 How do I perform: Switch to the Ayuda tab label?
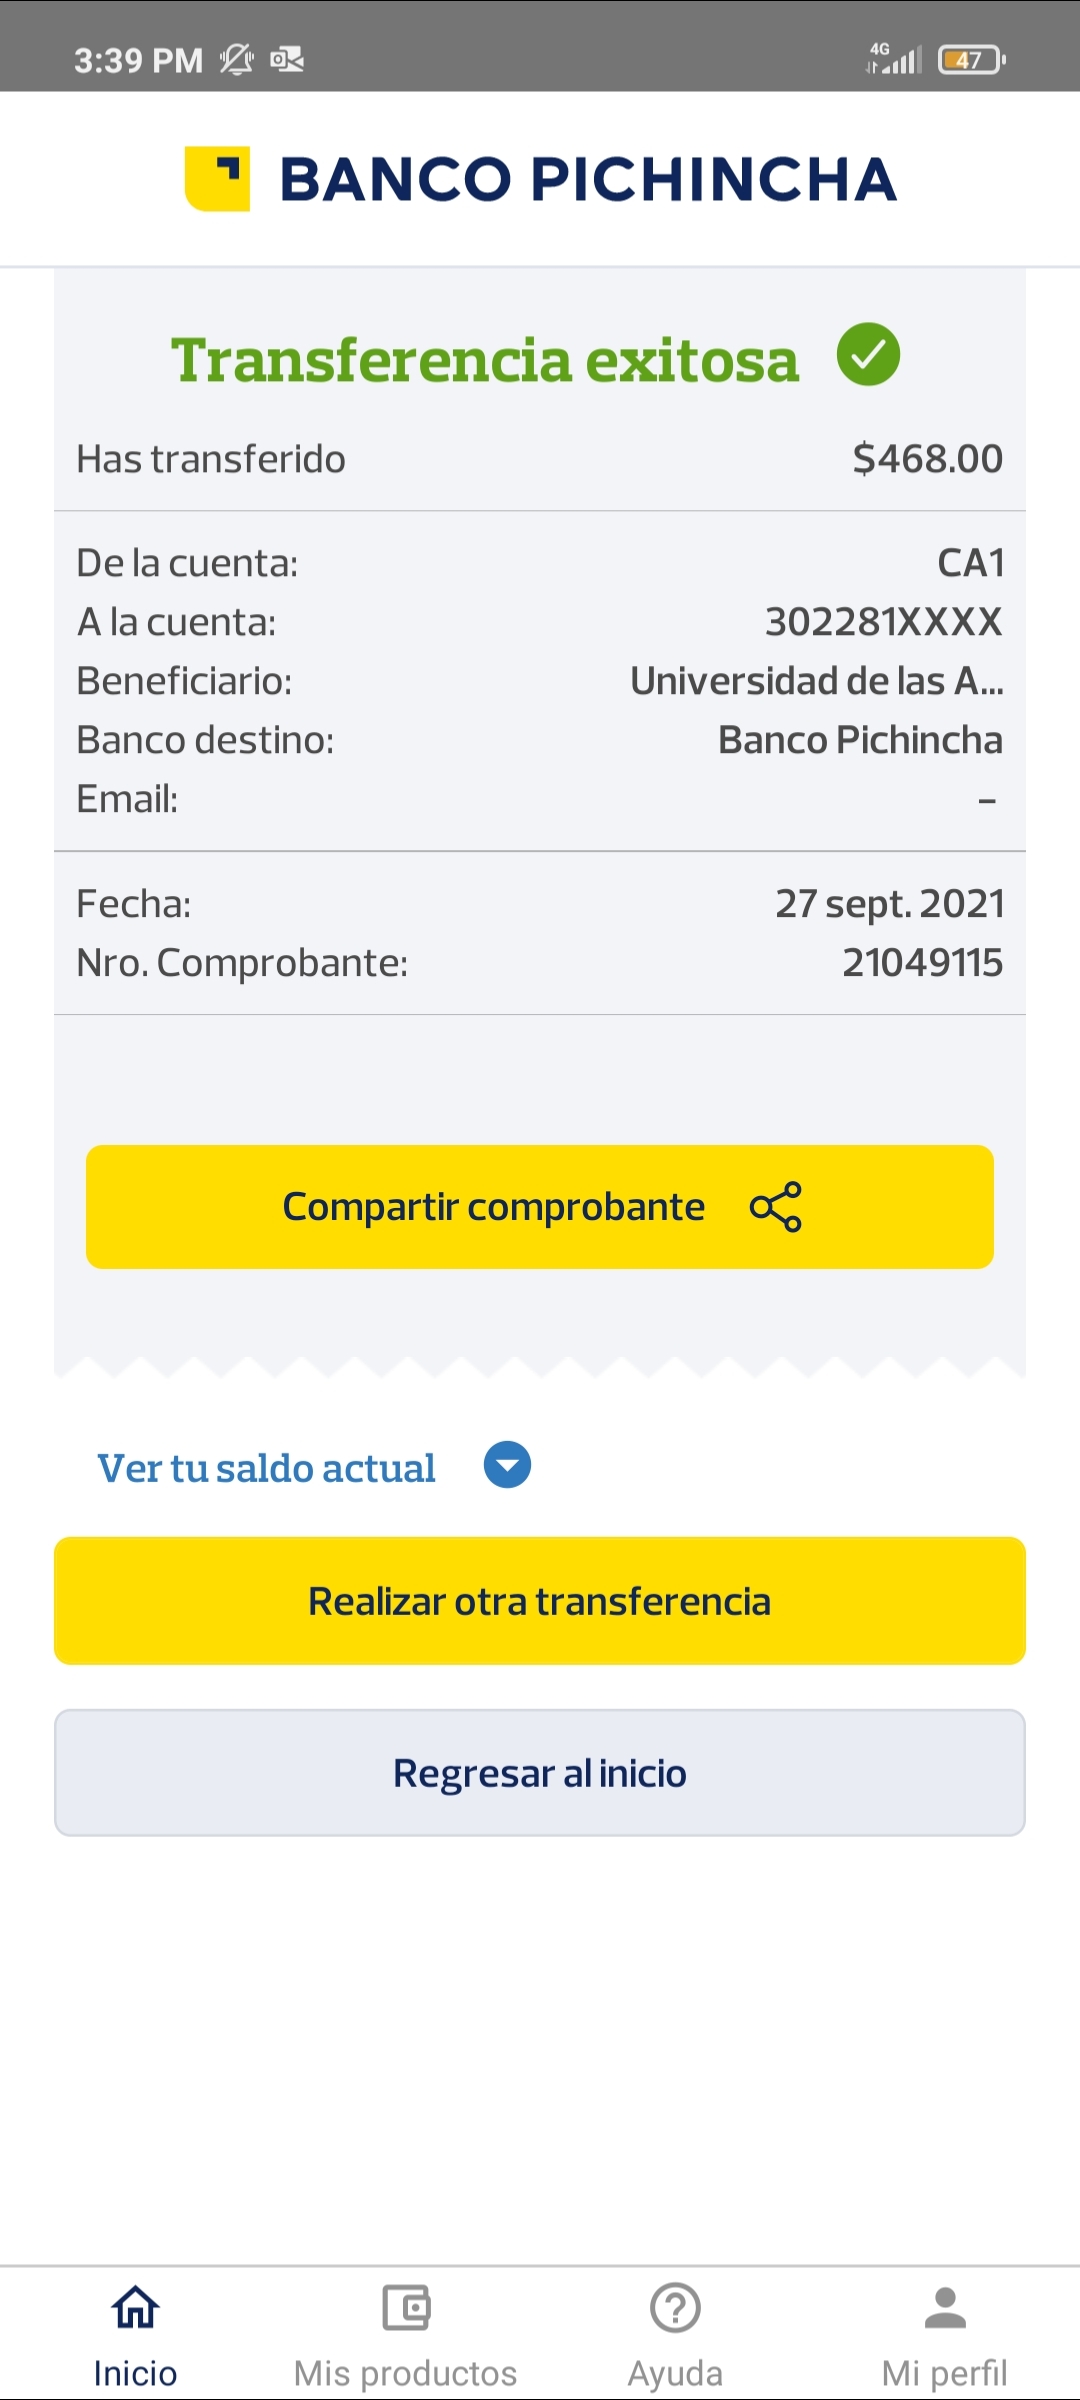pos(675,2373)
